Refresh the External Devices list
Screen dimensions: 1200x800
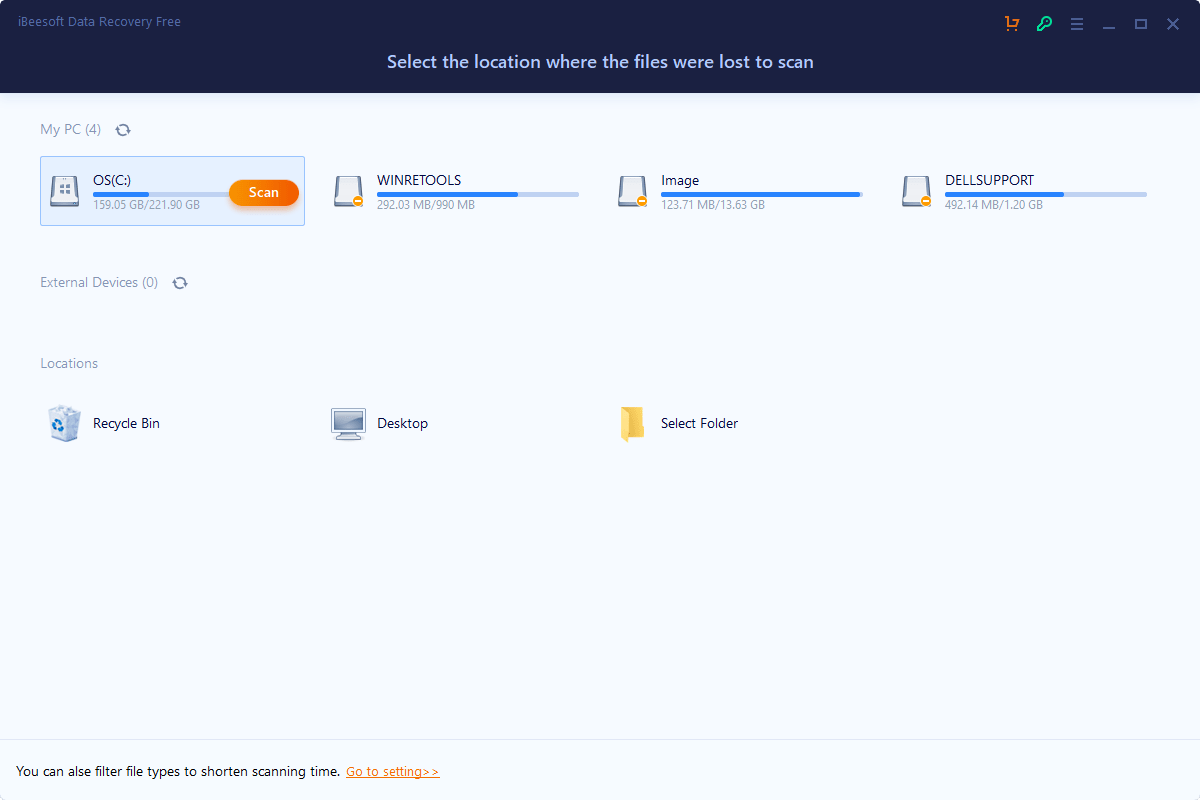[x=180, y=283]
